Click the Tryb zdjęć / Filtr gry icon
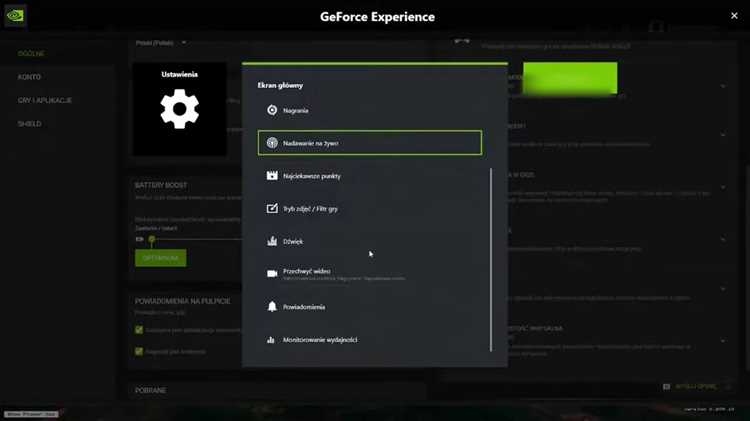This screenshot has height=421, width=750. (x=272, y=208)
